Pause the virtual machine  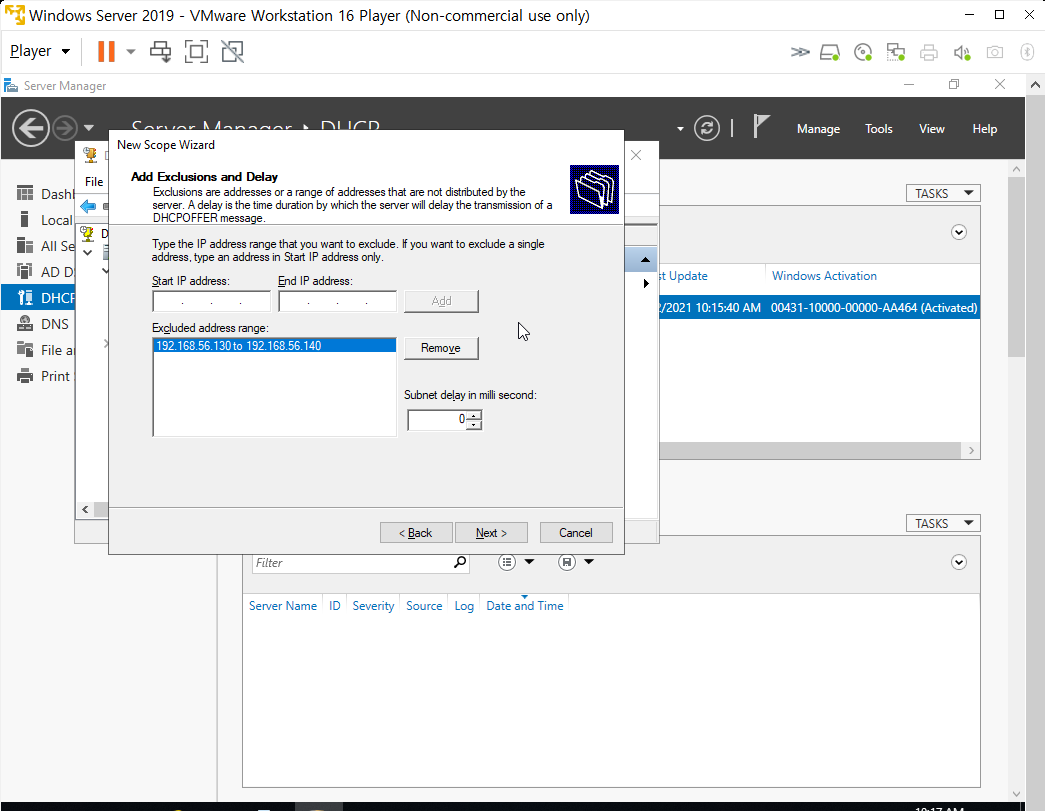[106, 51]
